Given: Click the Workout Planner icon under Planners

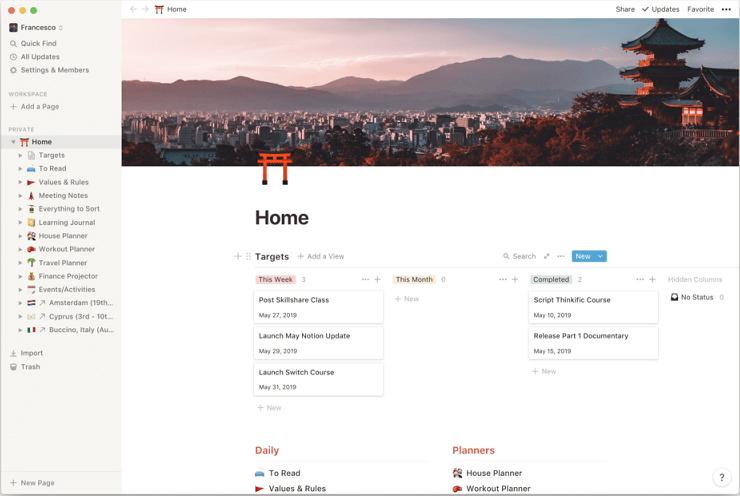Looking at the screenshot, I should click(x=457, y=488).
